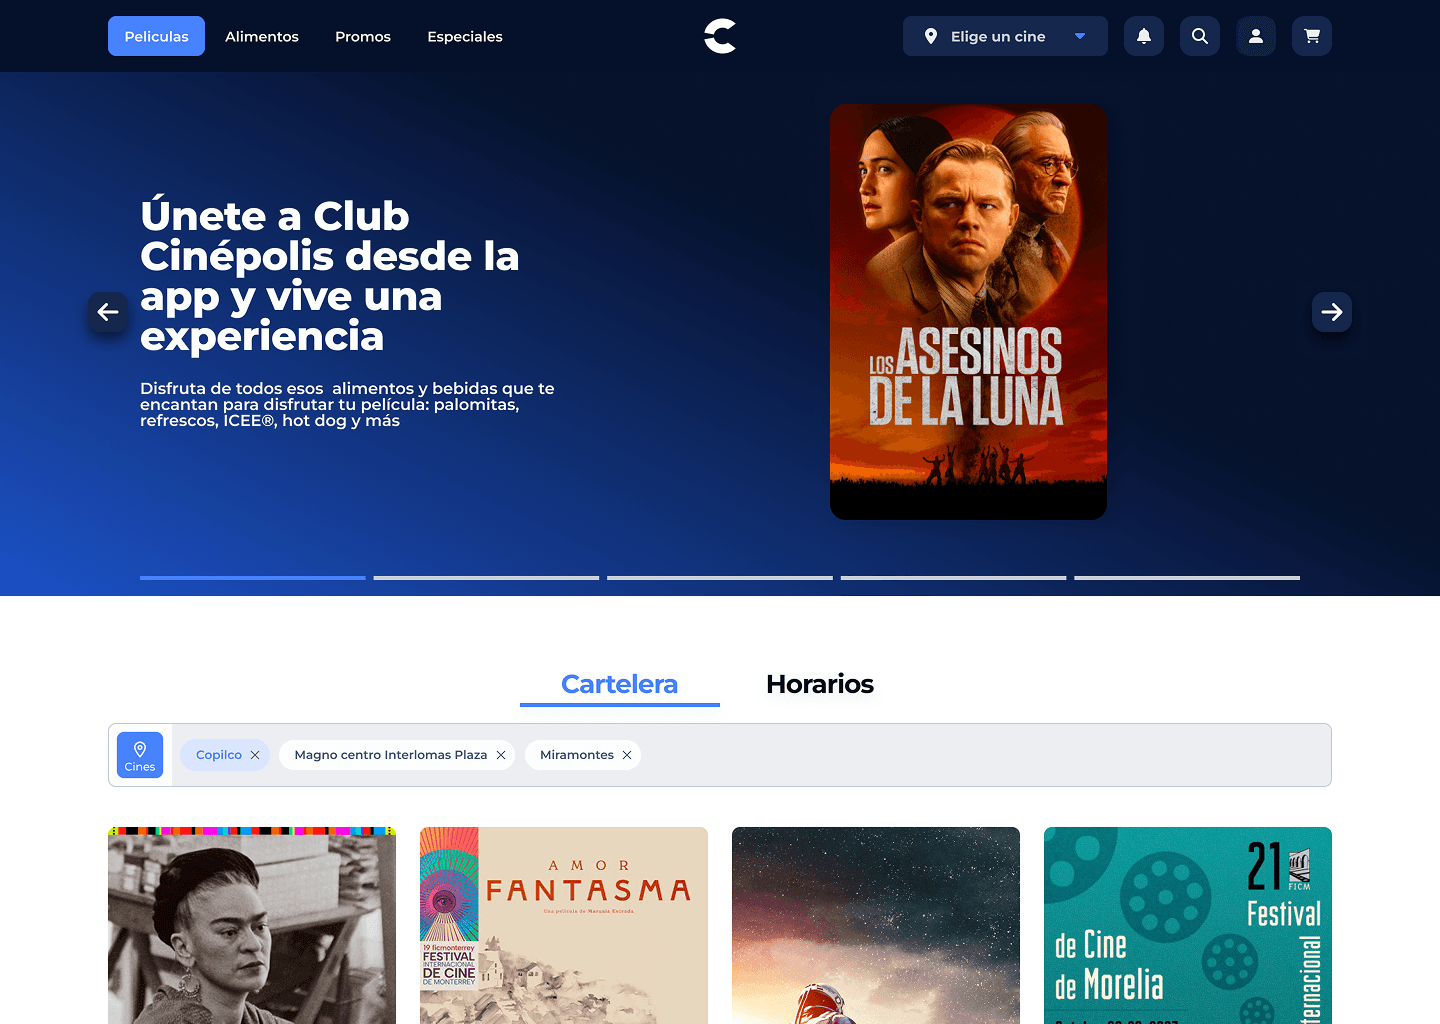1440x1024 pixels.
Task: Remove the Copilco cinema chip
Action: click(255, 755)
